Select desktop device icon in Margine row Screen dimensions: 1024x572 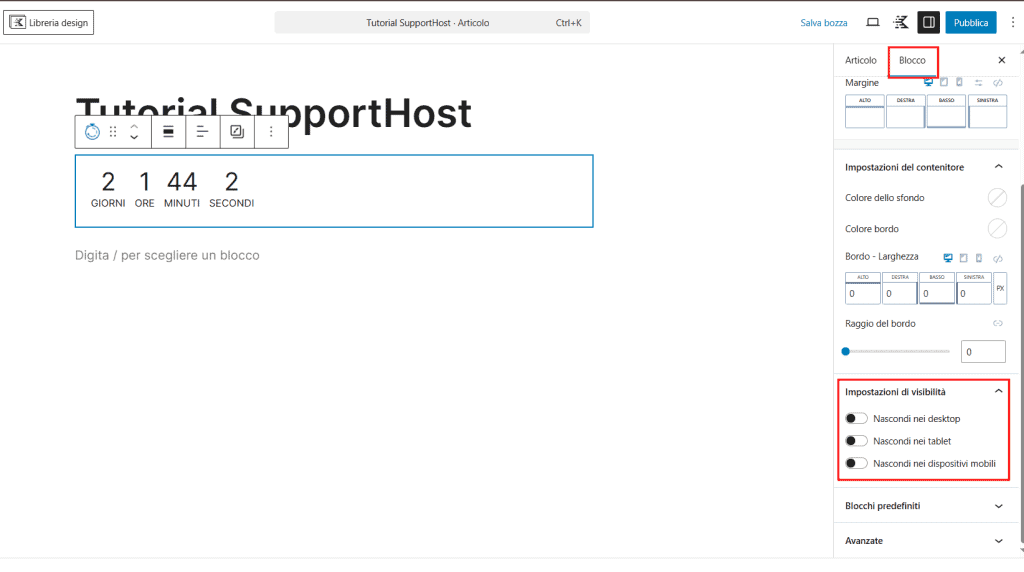pyautogui.click(x=928, y=82)
